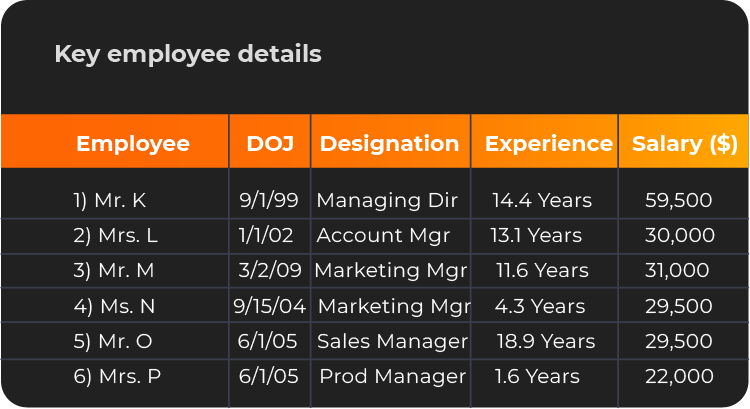Click the Ms. N employee cell
Image resolution: width=750 pixels, height=409 pixels.
[113, 306]
